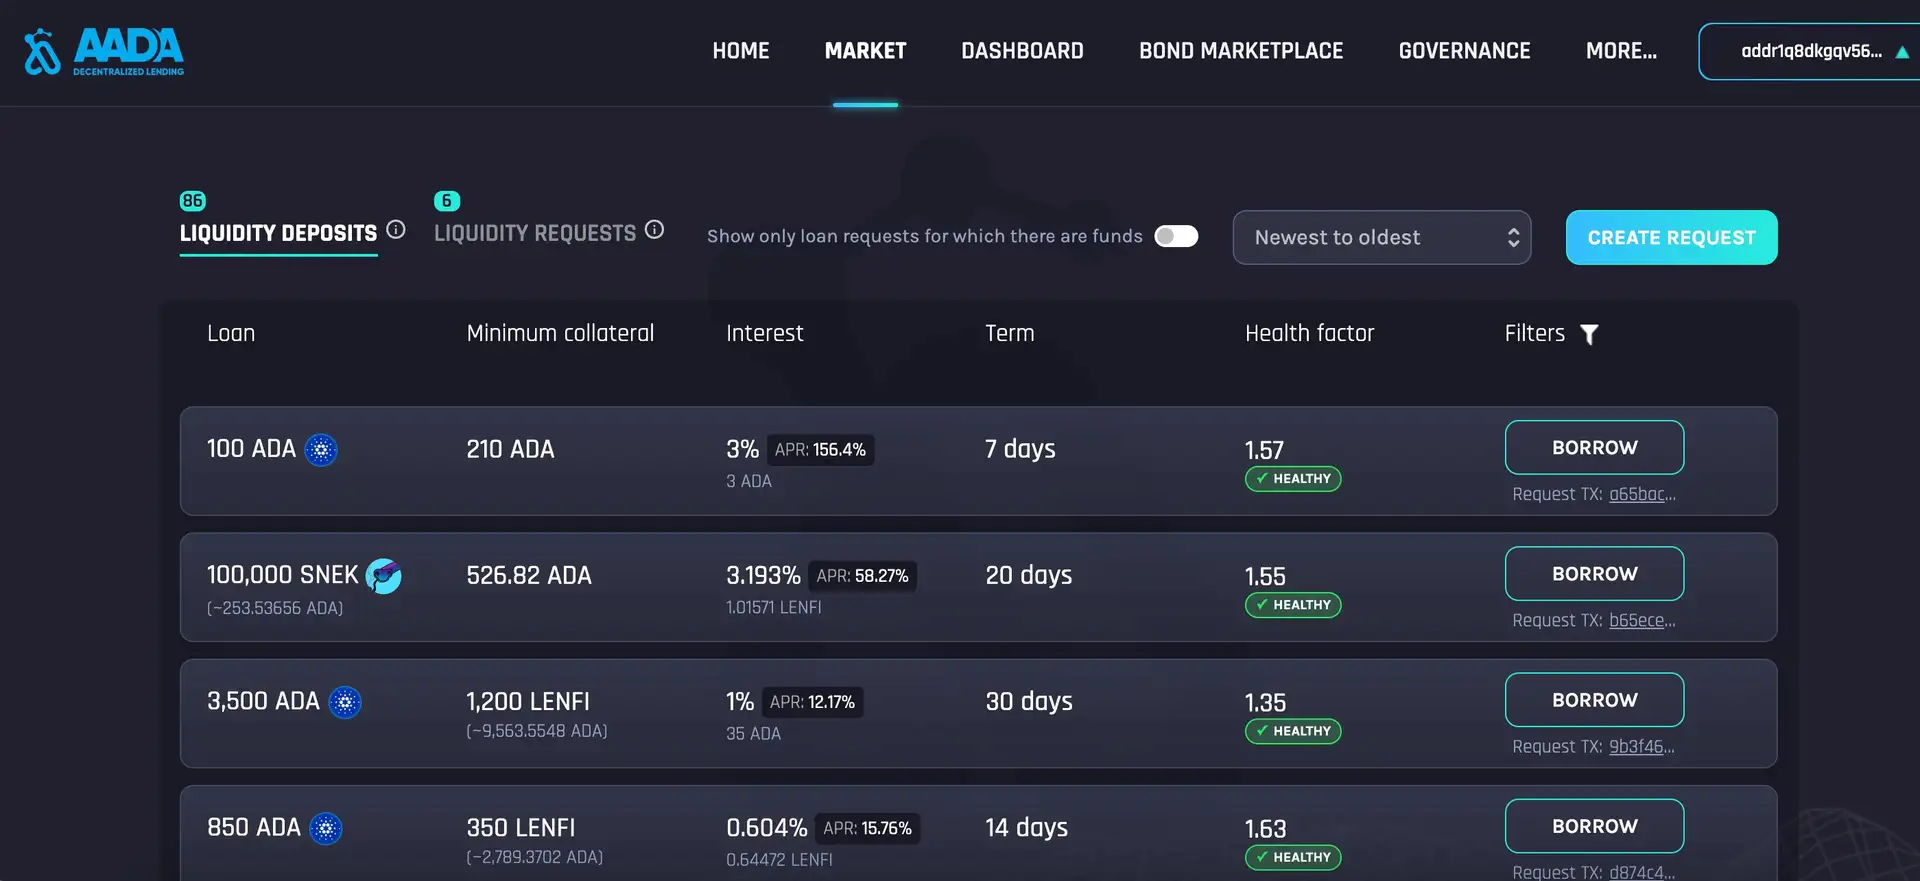This screenshot has width=1920, height=881.
Task: Click the Healthy badge for 1.35 health factor
Action: [1293, 731]
